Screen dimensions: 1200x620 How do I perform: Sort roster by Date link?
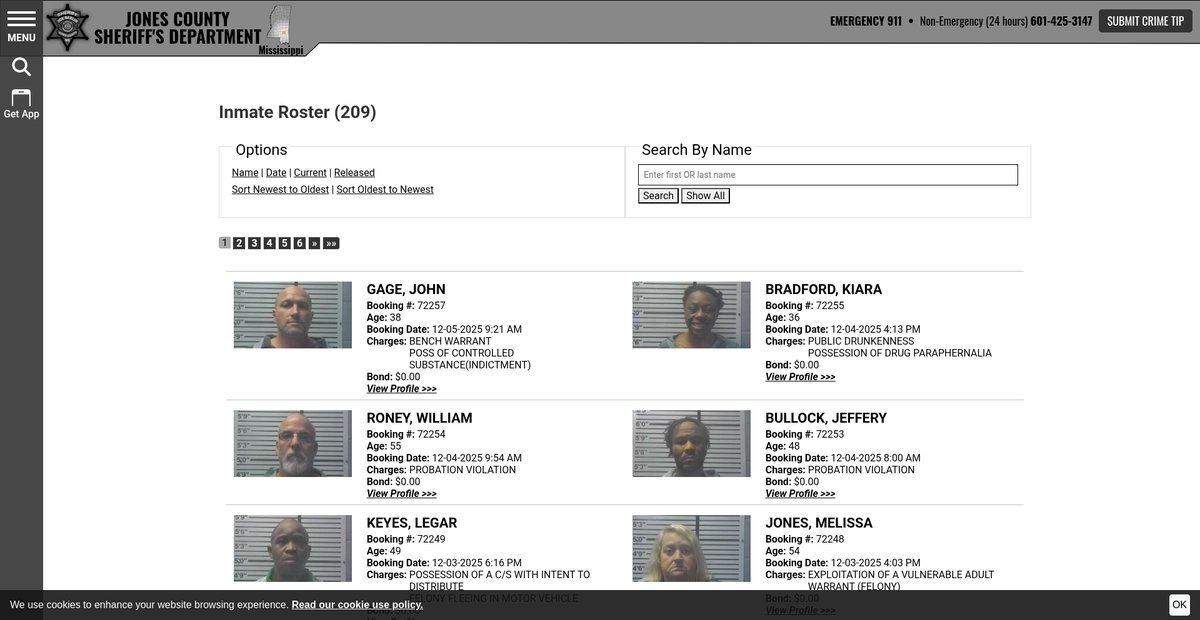[276, 173]
